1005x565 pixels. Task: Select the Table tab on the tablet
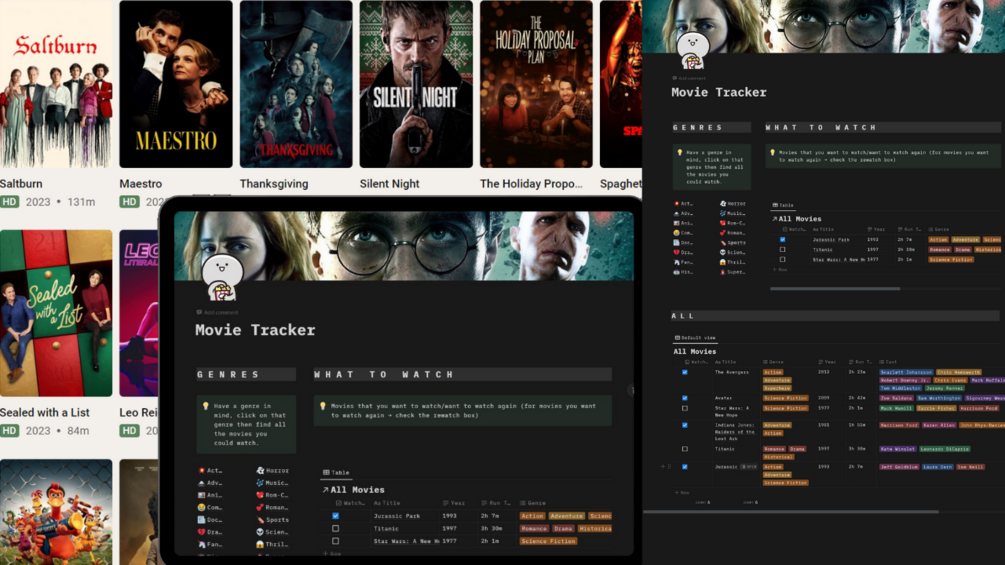pyautogui.click(x=336, y=472)
